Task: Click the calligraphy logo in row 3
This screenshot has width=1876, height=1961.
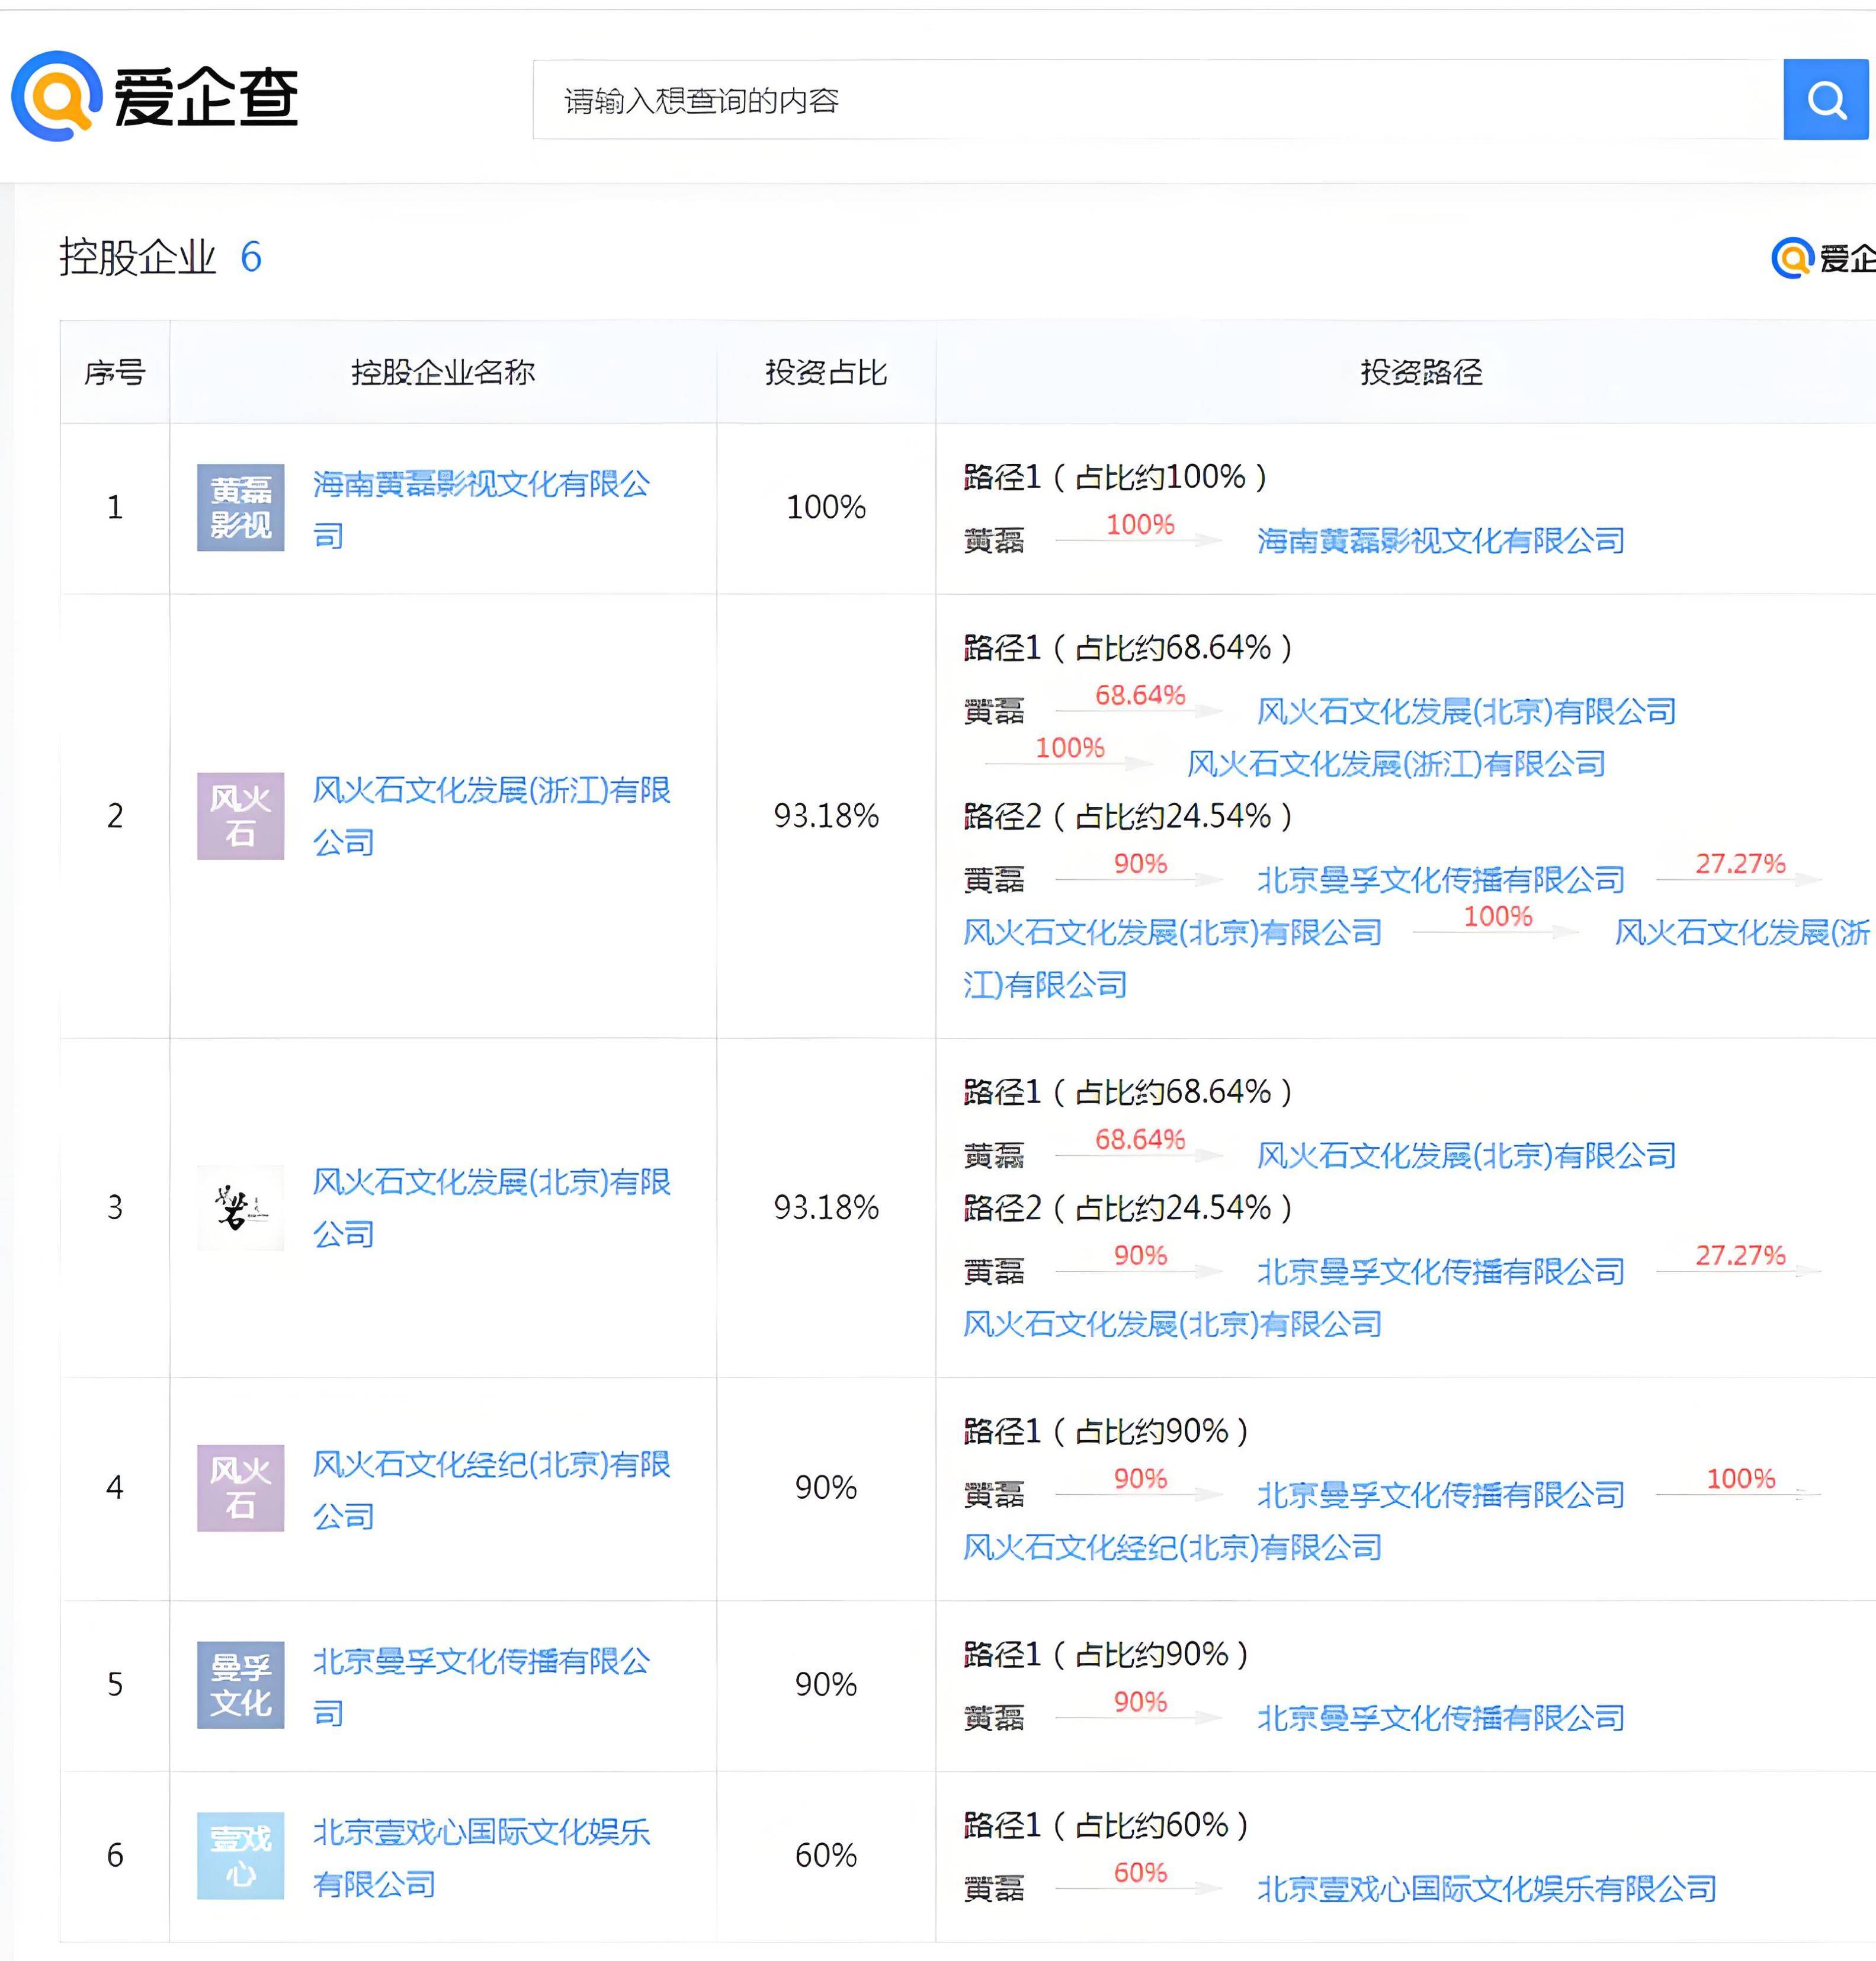Action: click(x=240, y=1208)
